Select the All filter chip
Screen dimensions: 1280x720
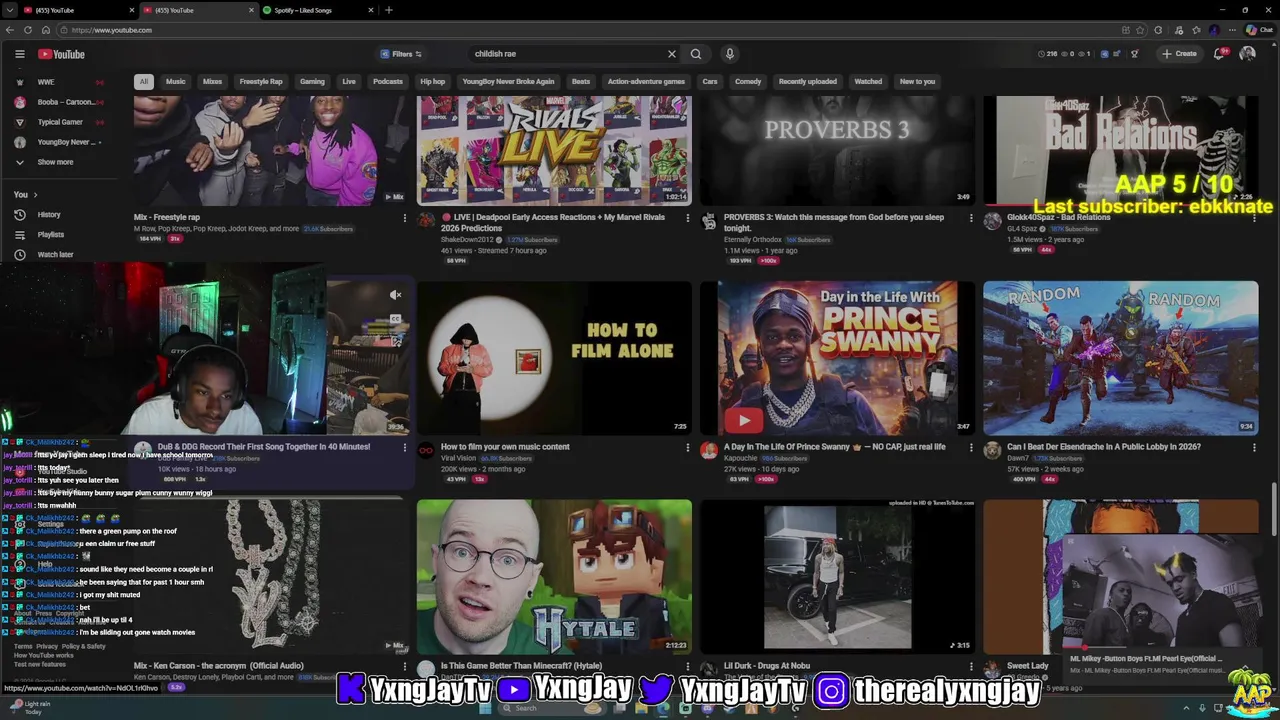144,82
